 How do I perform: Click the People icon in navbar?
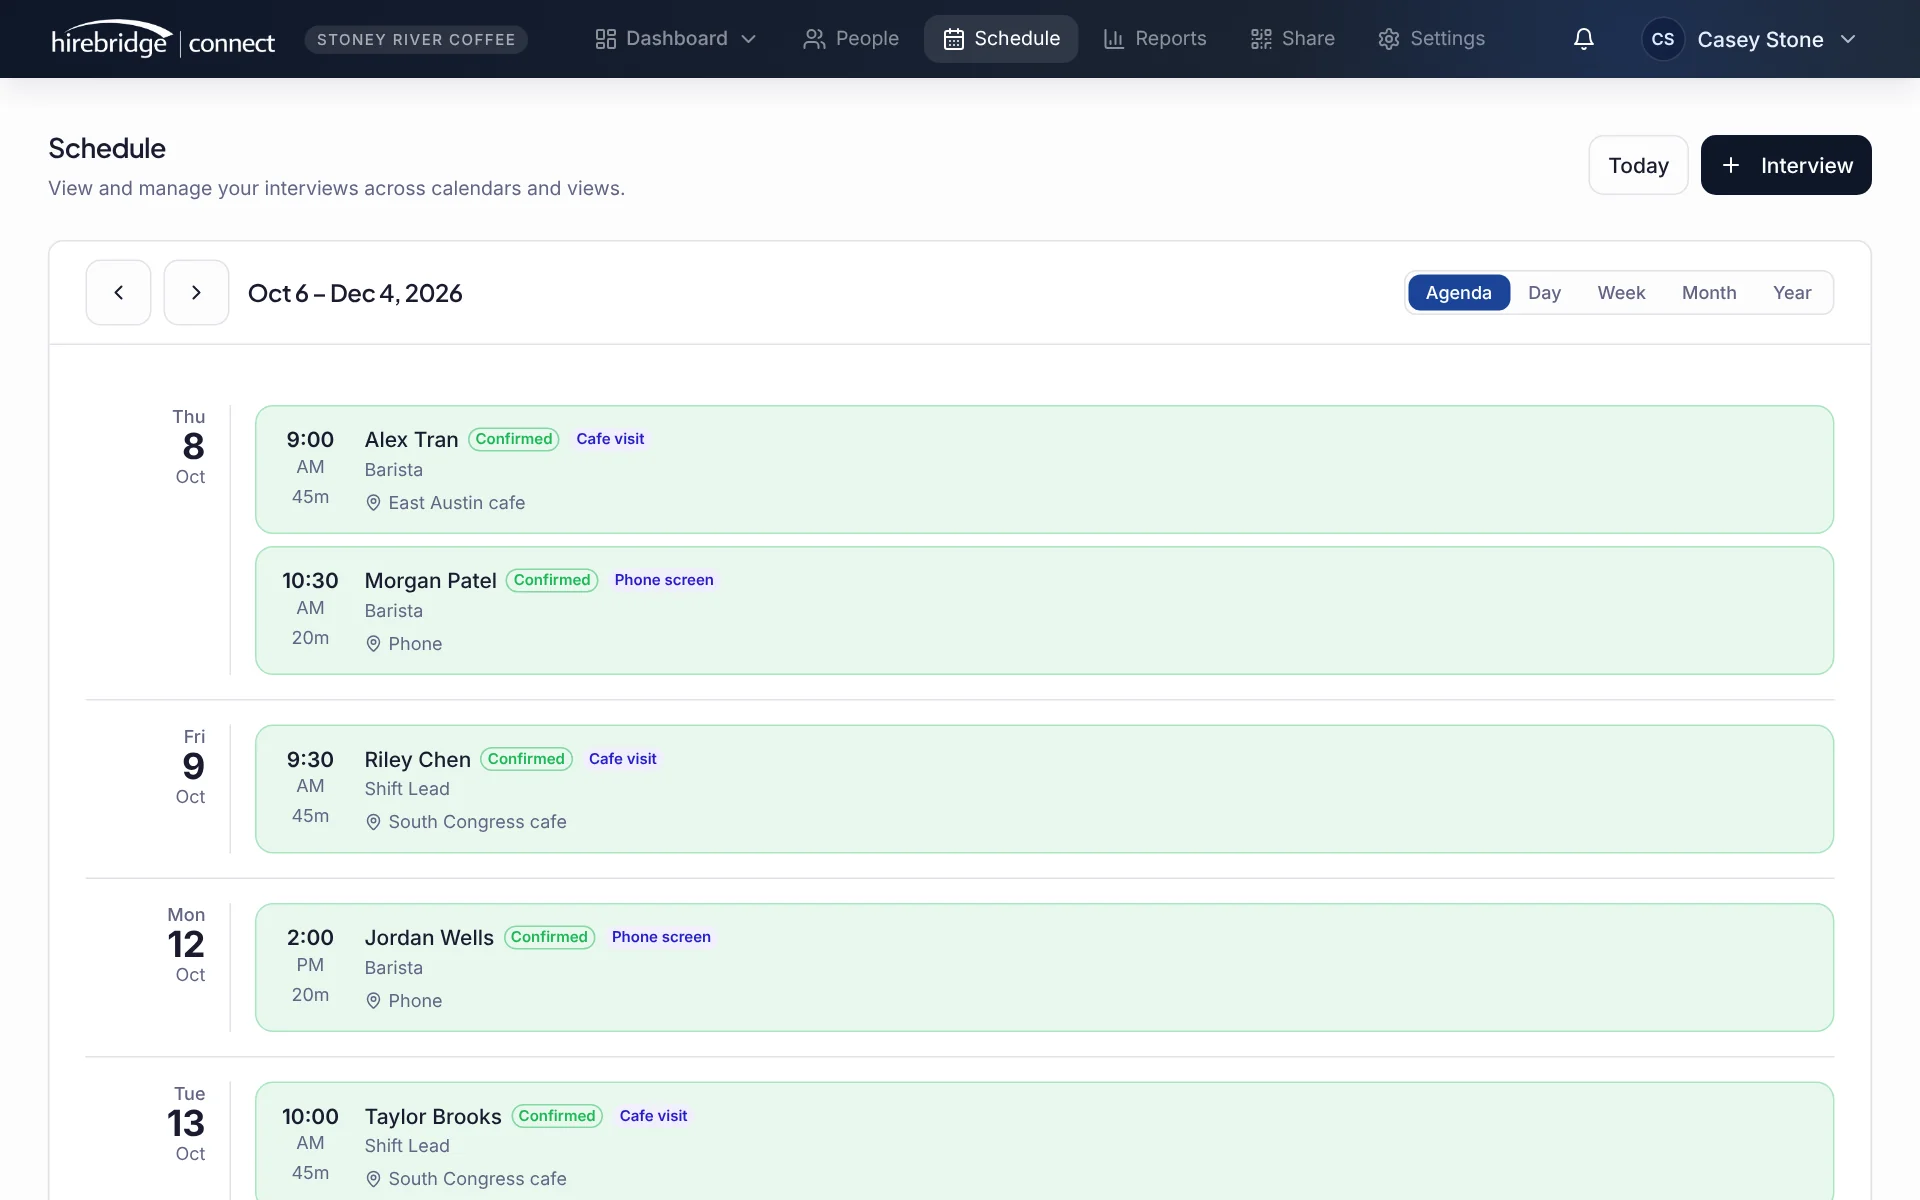(x=814, y=39)
